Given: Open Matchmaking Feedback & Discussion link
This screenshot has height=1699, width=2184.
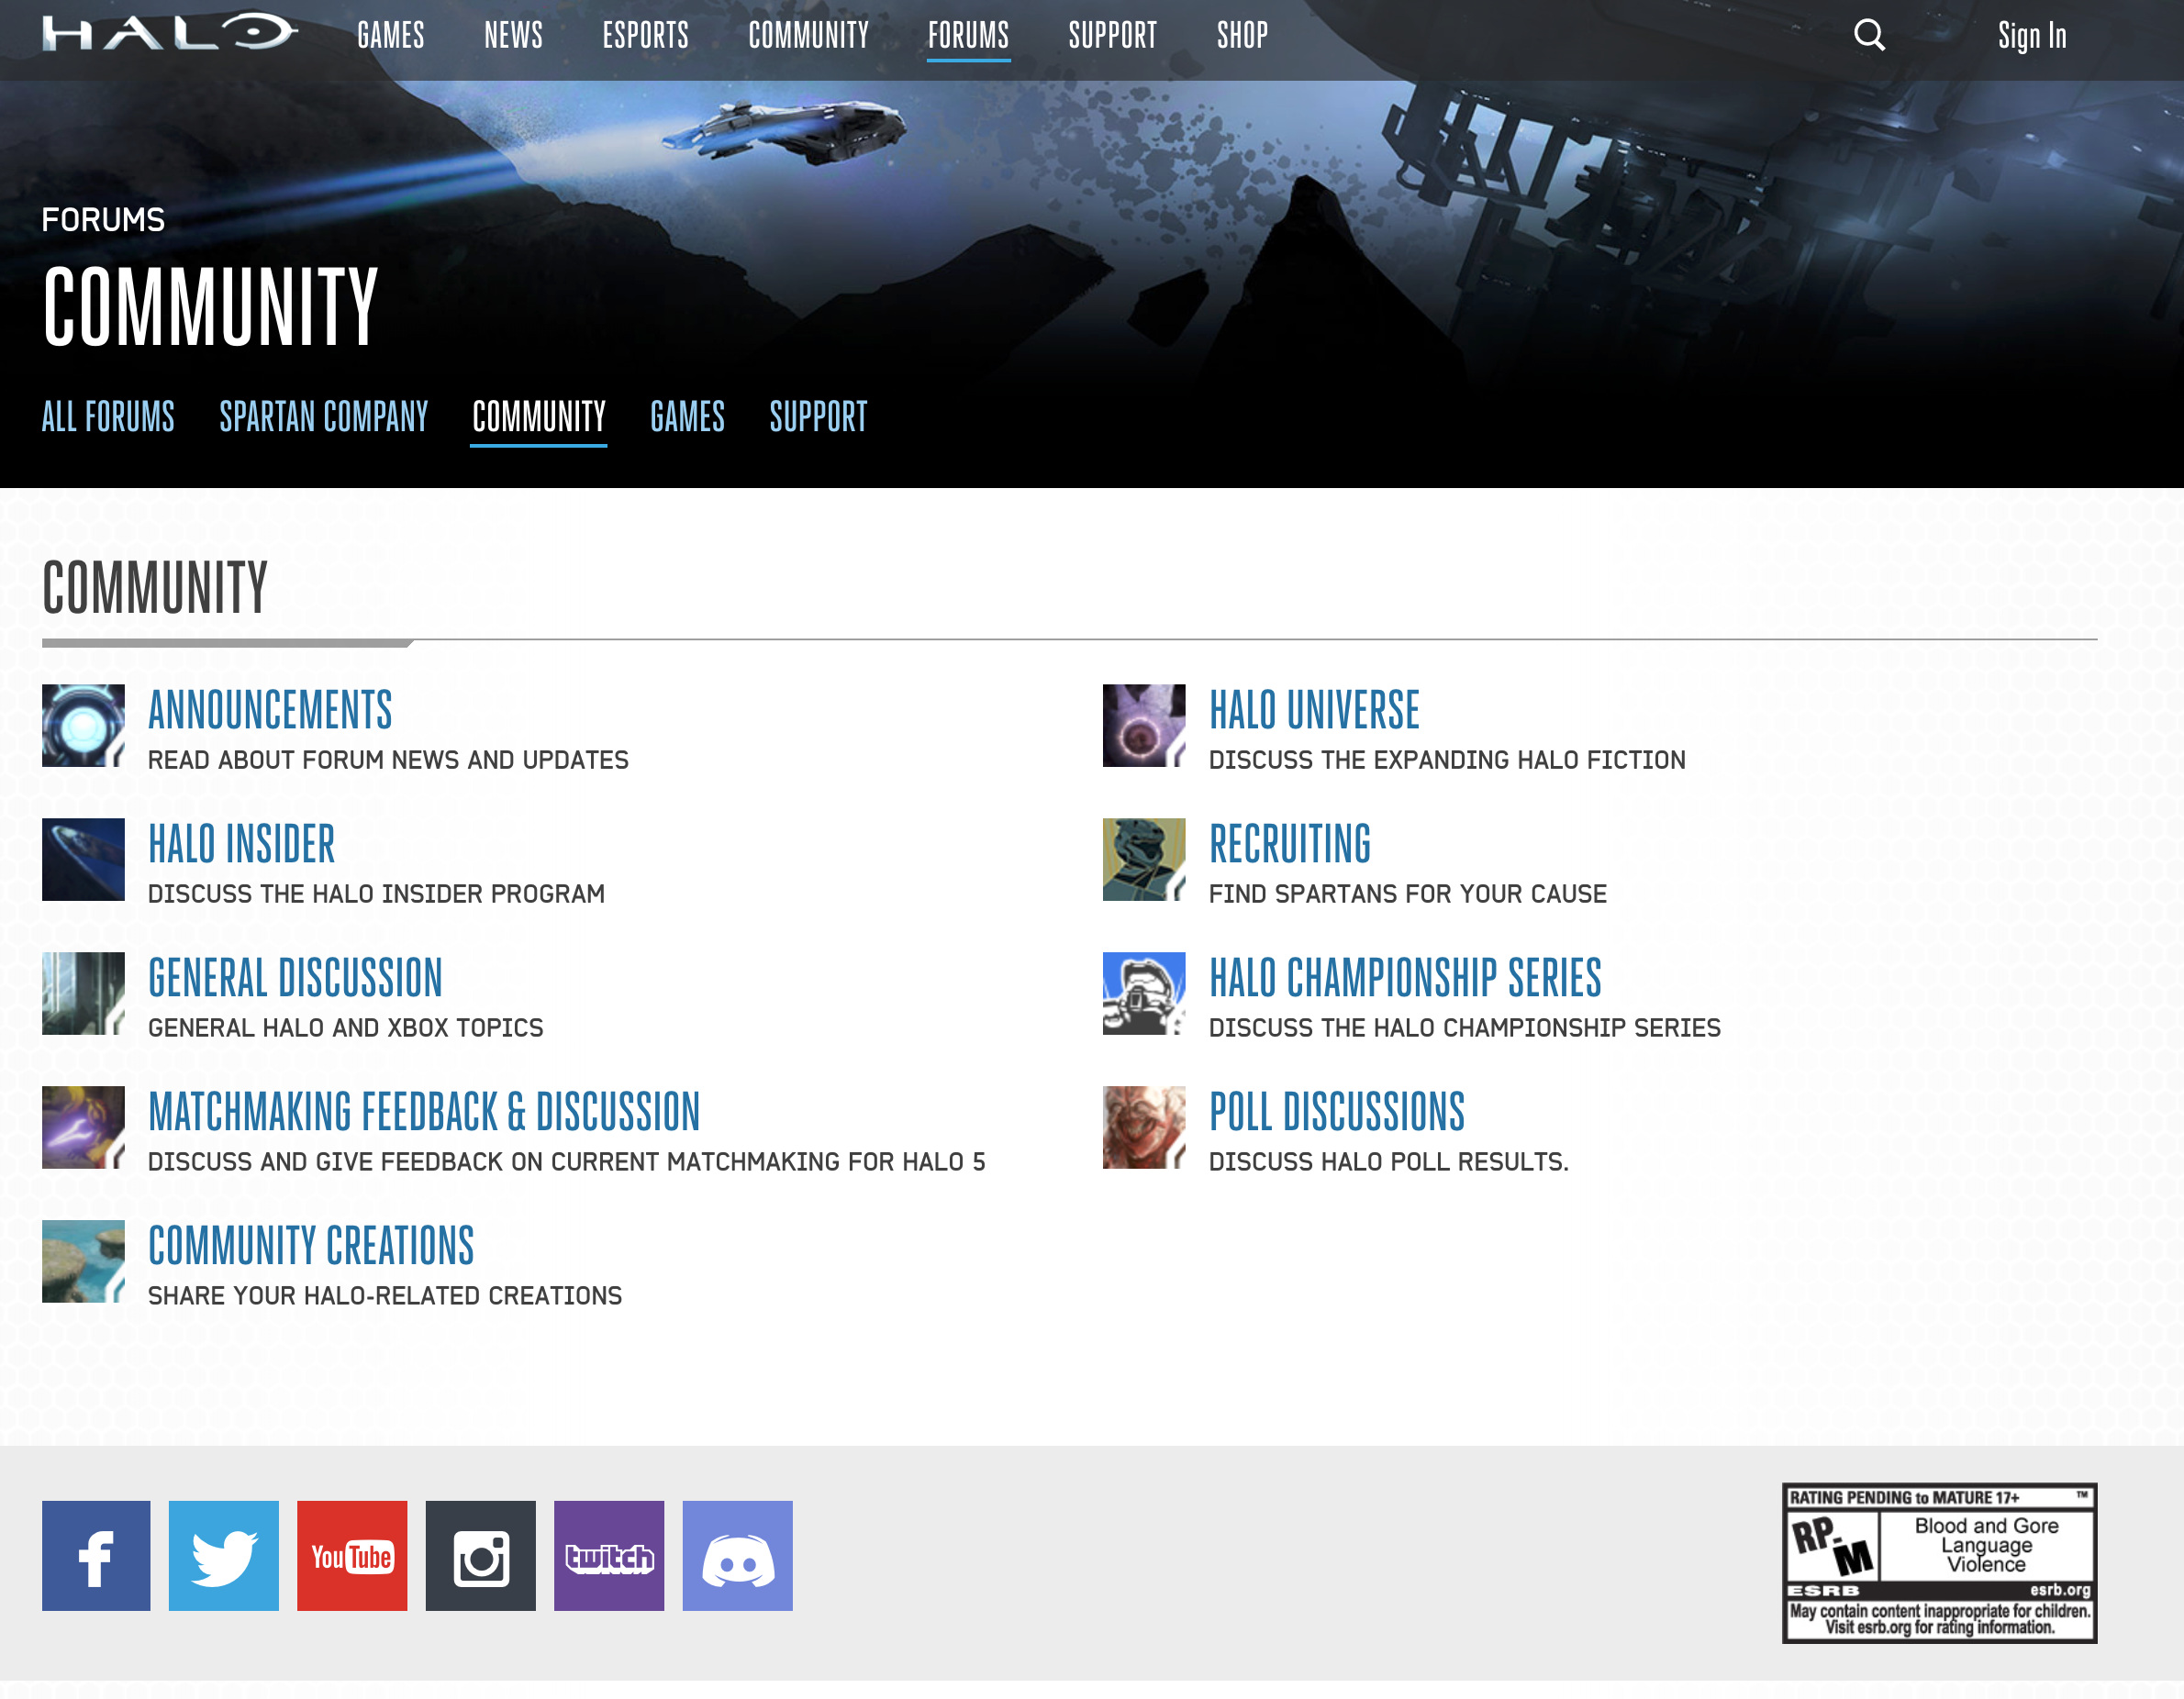Looking at the screenshot, I should [424, 1112].
